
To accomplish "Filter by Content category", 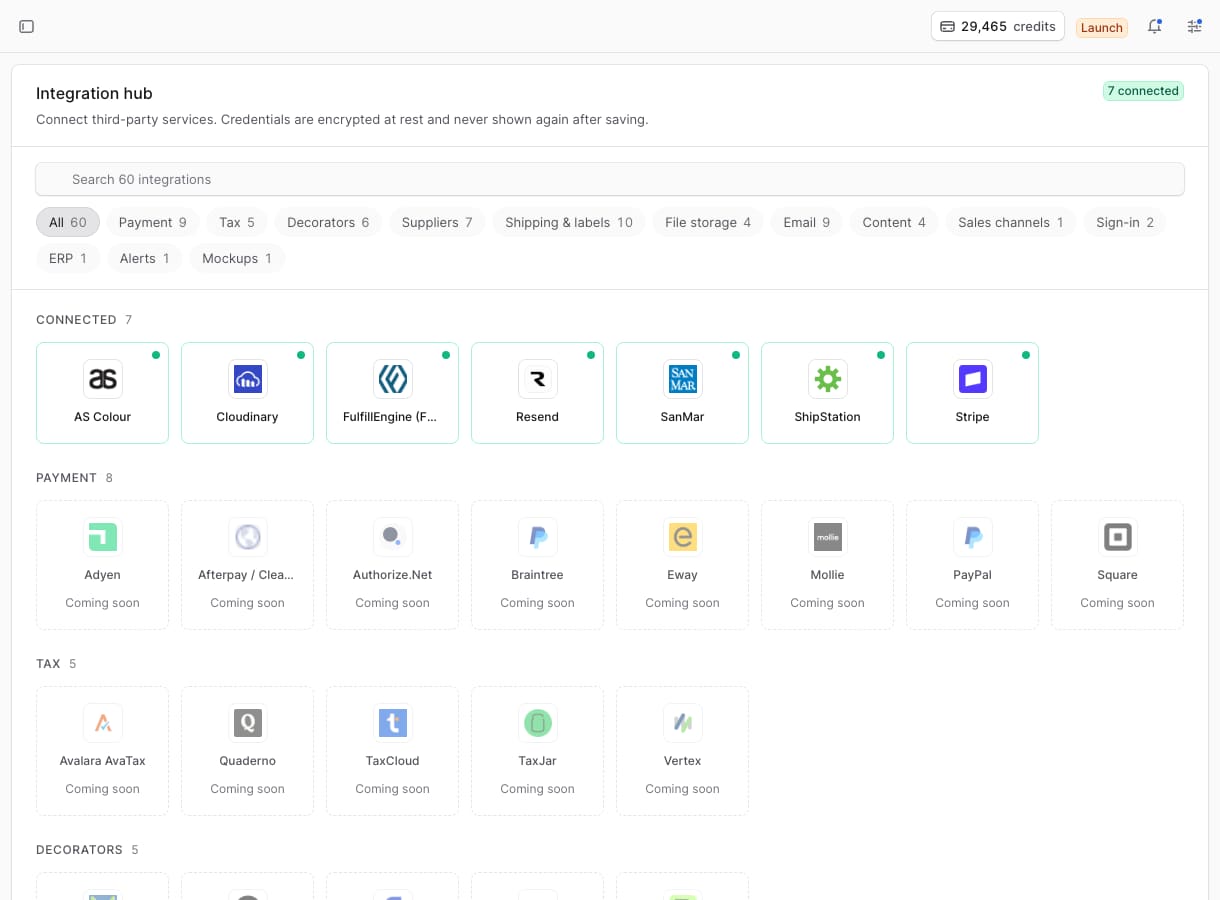I will pyautogui.click(x=894, y=222).
